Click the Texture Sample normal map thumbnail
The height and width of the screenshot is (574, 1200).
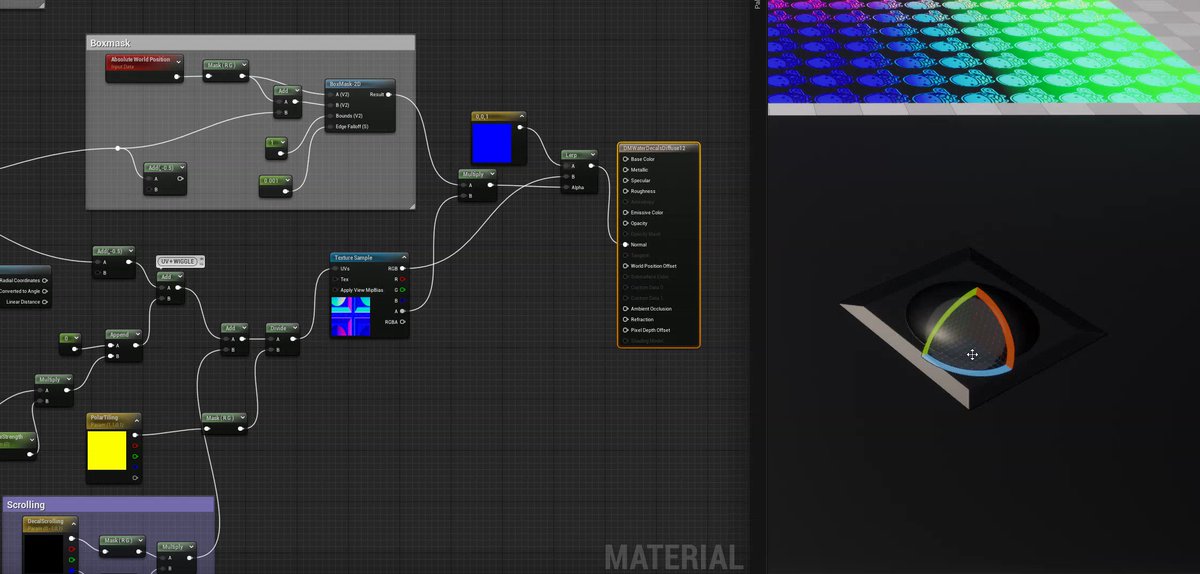pos(350,316)
